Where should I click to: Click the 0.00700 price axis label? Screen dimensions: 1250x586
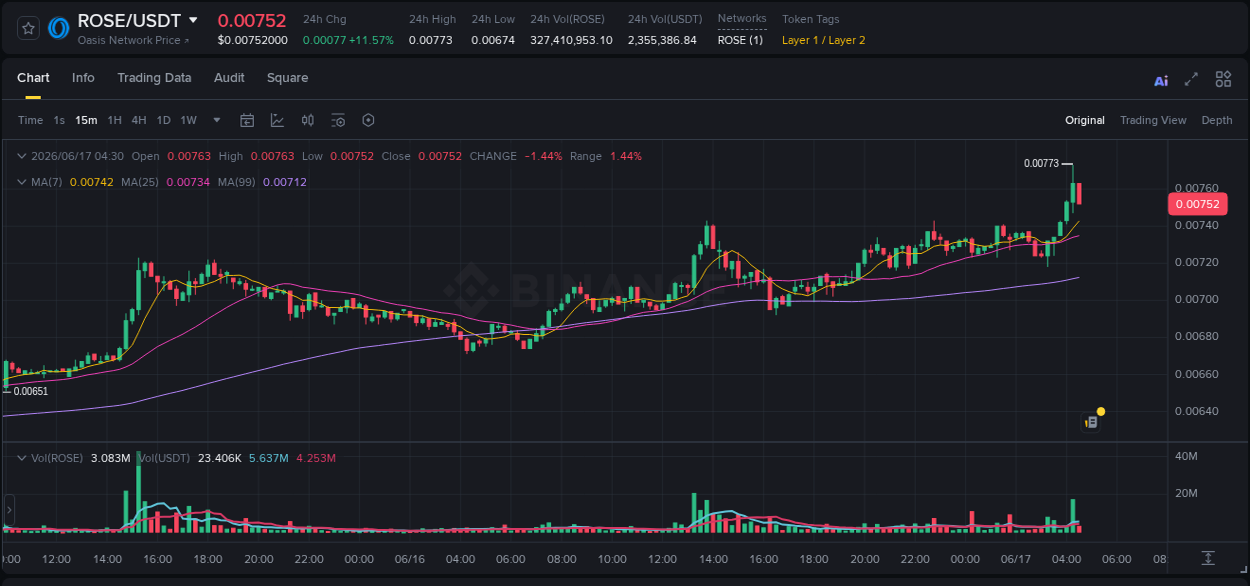[1196, 299]
